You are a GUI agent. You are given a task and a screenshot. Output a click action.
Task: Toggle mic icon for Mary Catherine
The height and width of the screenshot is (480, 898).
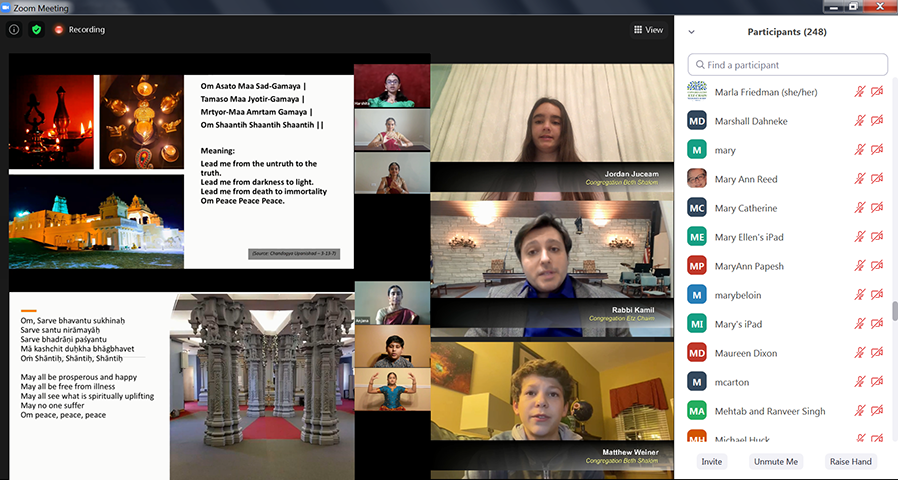[859, 208]
